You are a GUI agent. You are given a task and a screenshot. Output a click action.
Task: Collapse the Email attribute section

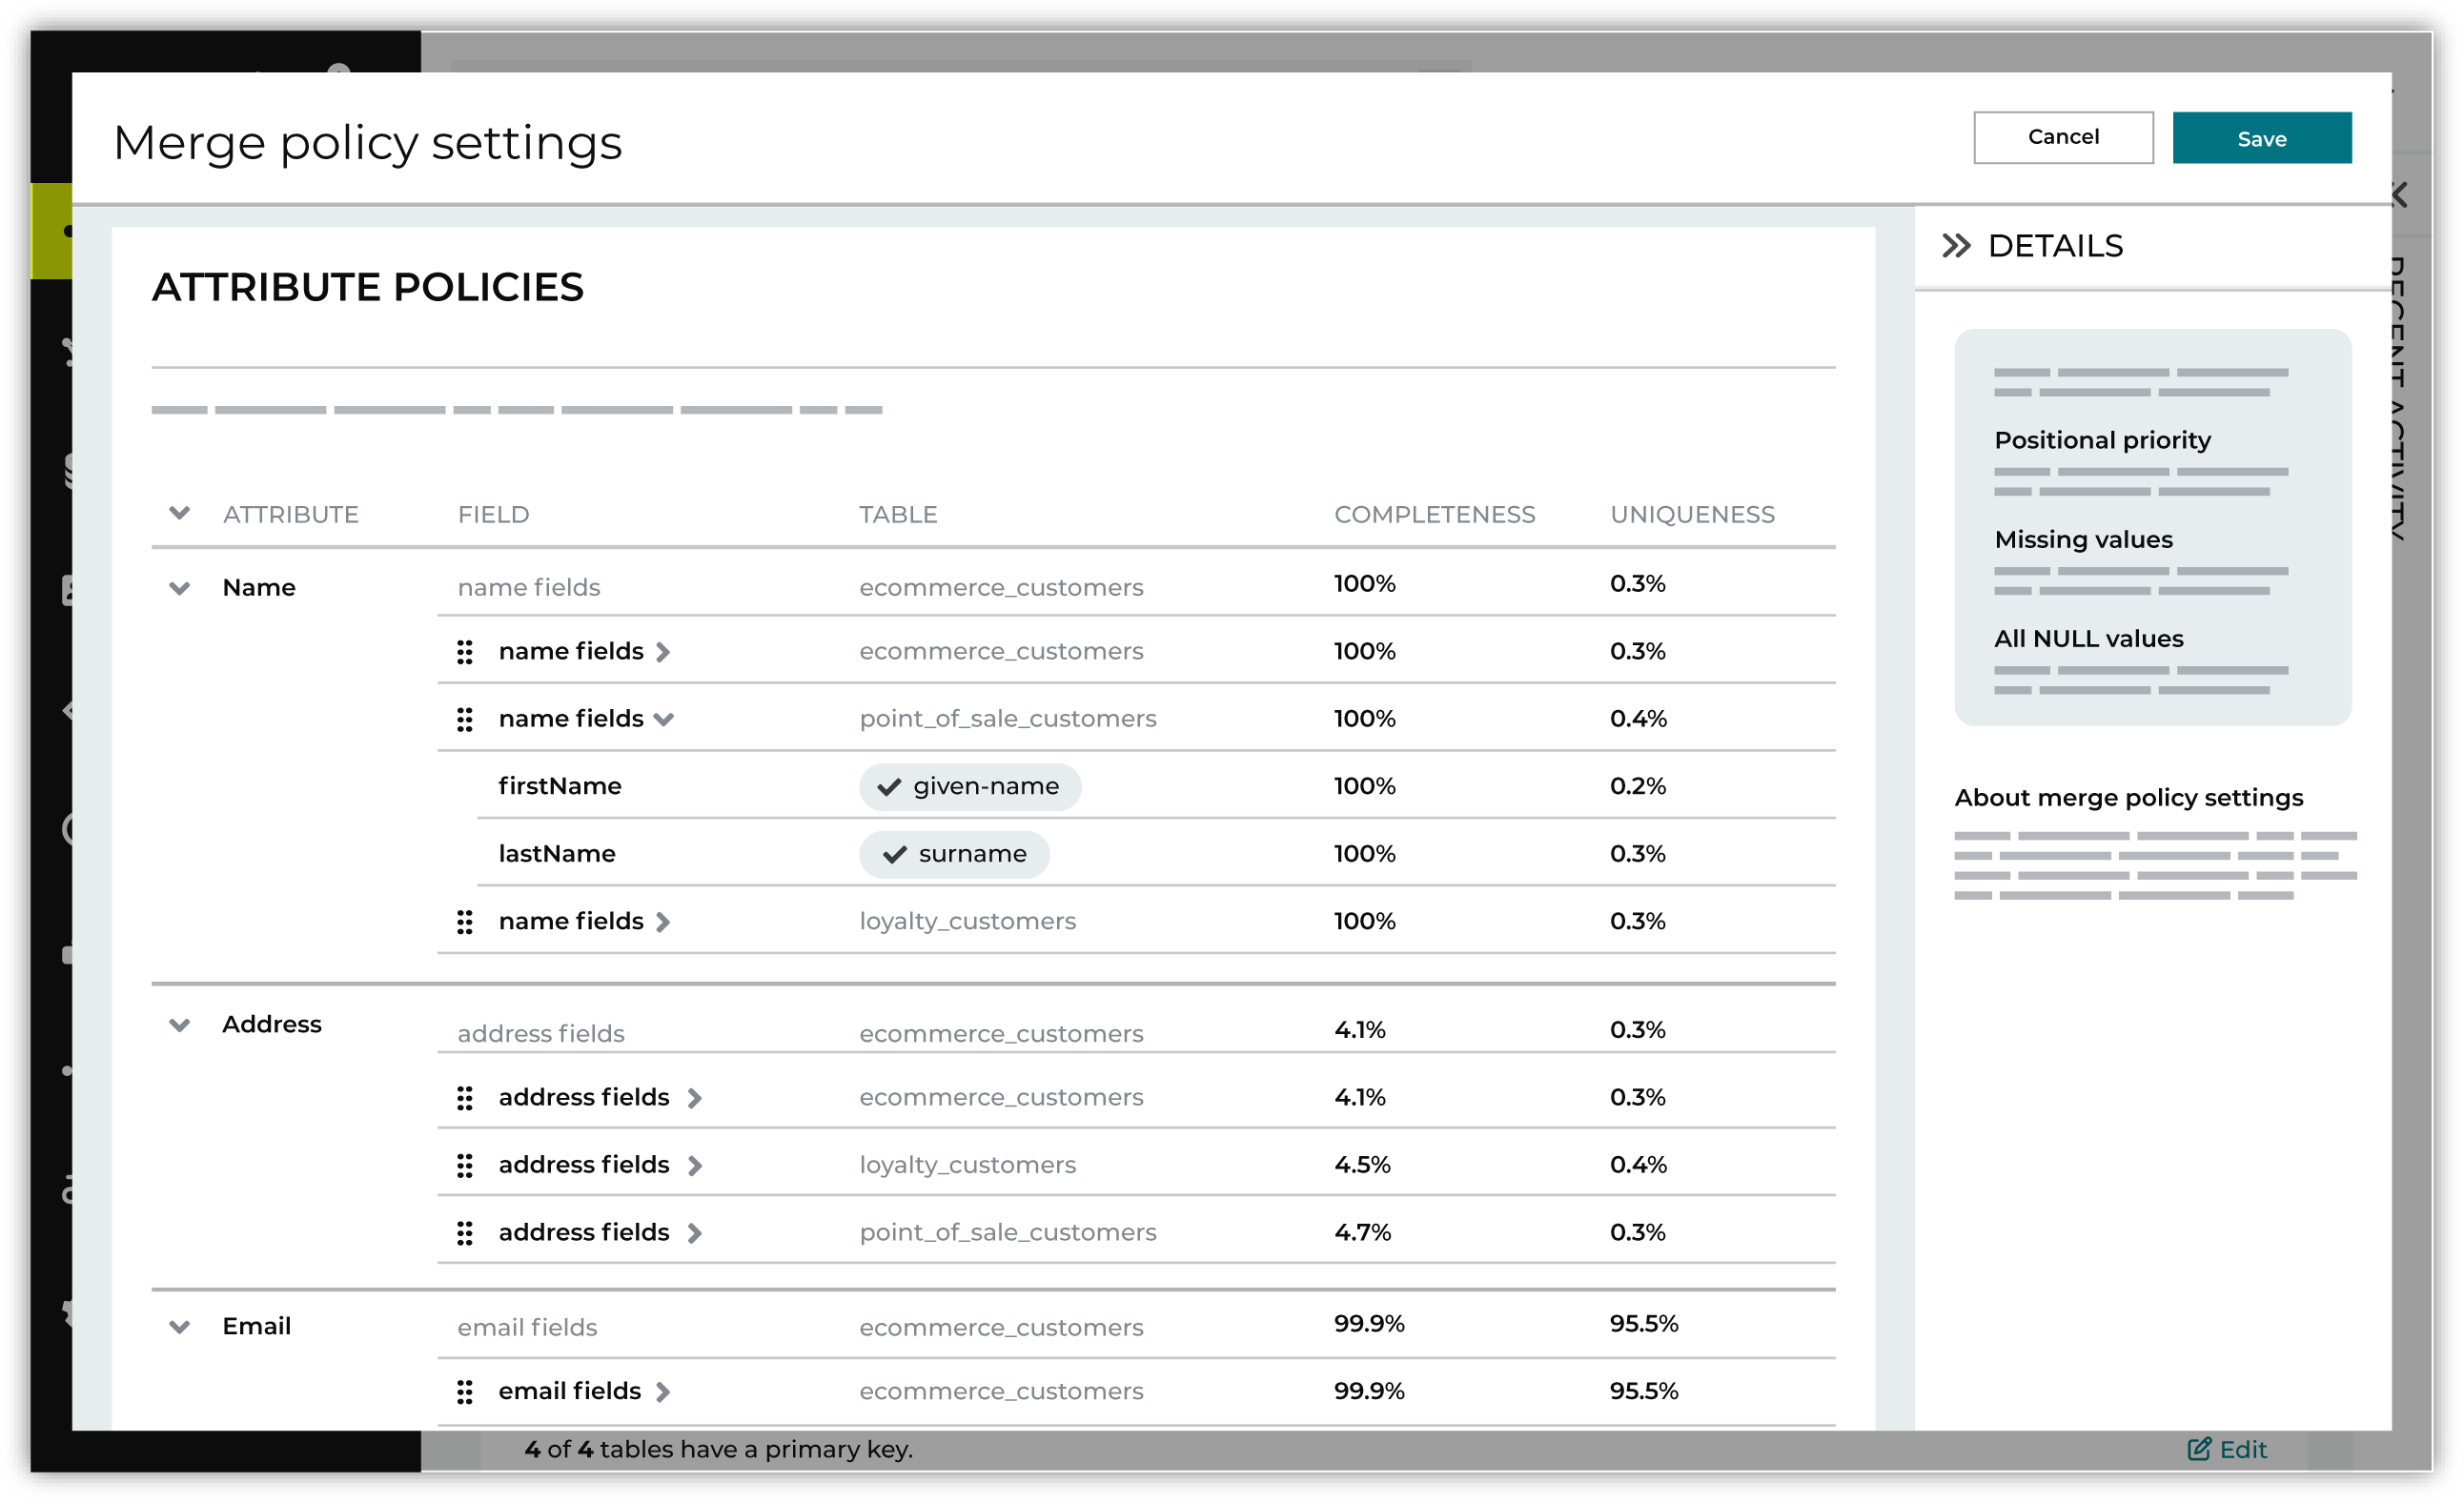pos(180,1327)
